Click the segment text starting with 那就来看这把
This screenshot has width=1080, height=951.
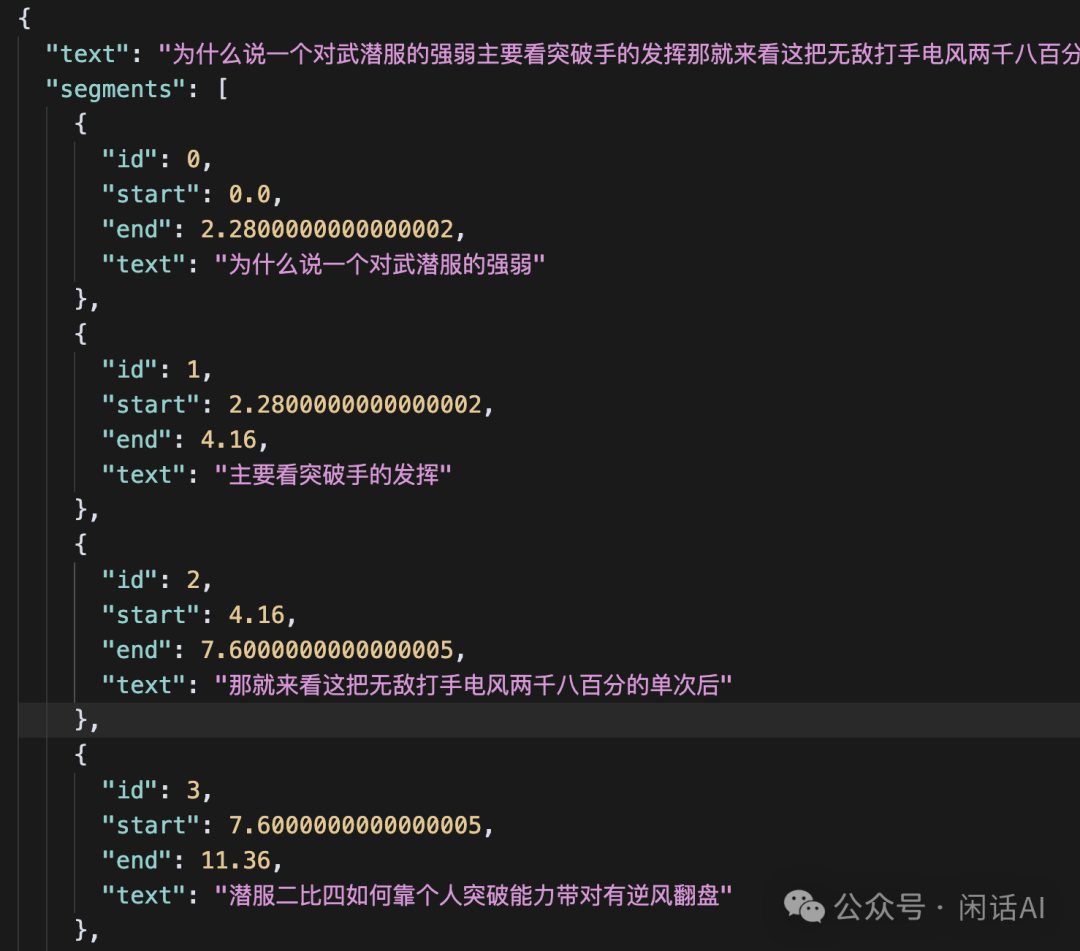point(474,685)
